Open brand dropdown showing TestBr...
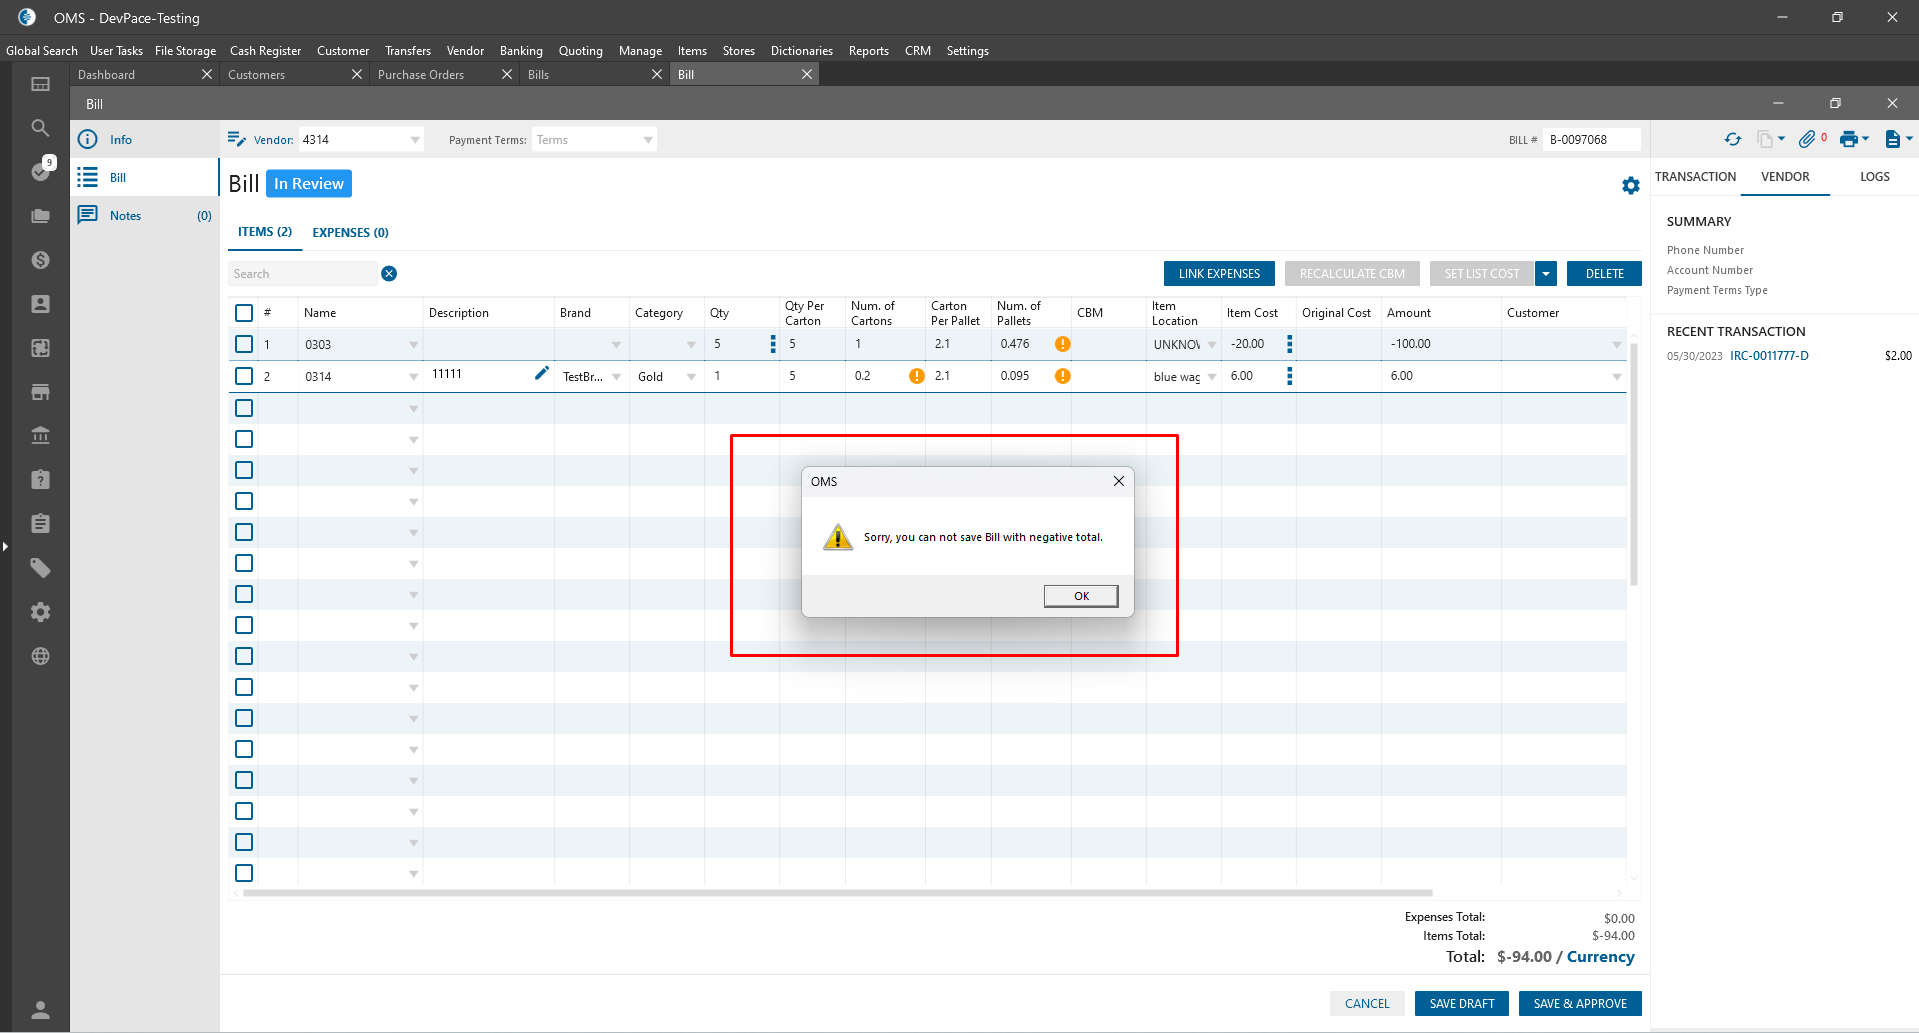This screenshot has width=1919, height=1033. pos(616,377)
